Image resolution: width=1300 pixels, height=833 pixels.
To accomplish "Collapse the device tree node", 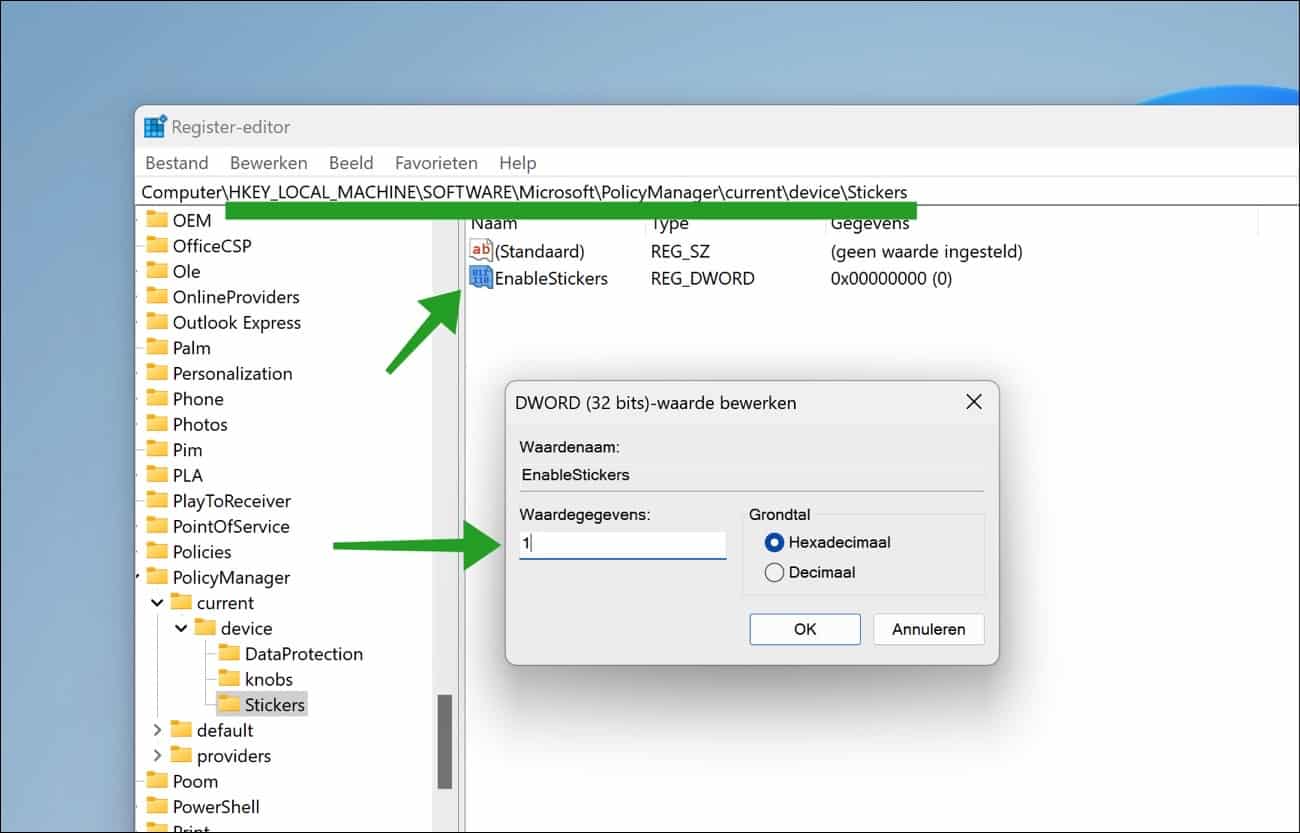I will coord(181,629).
